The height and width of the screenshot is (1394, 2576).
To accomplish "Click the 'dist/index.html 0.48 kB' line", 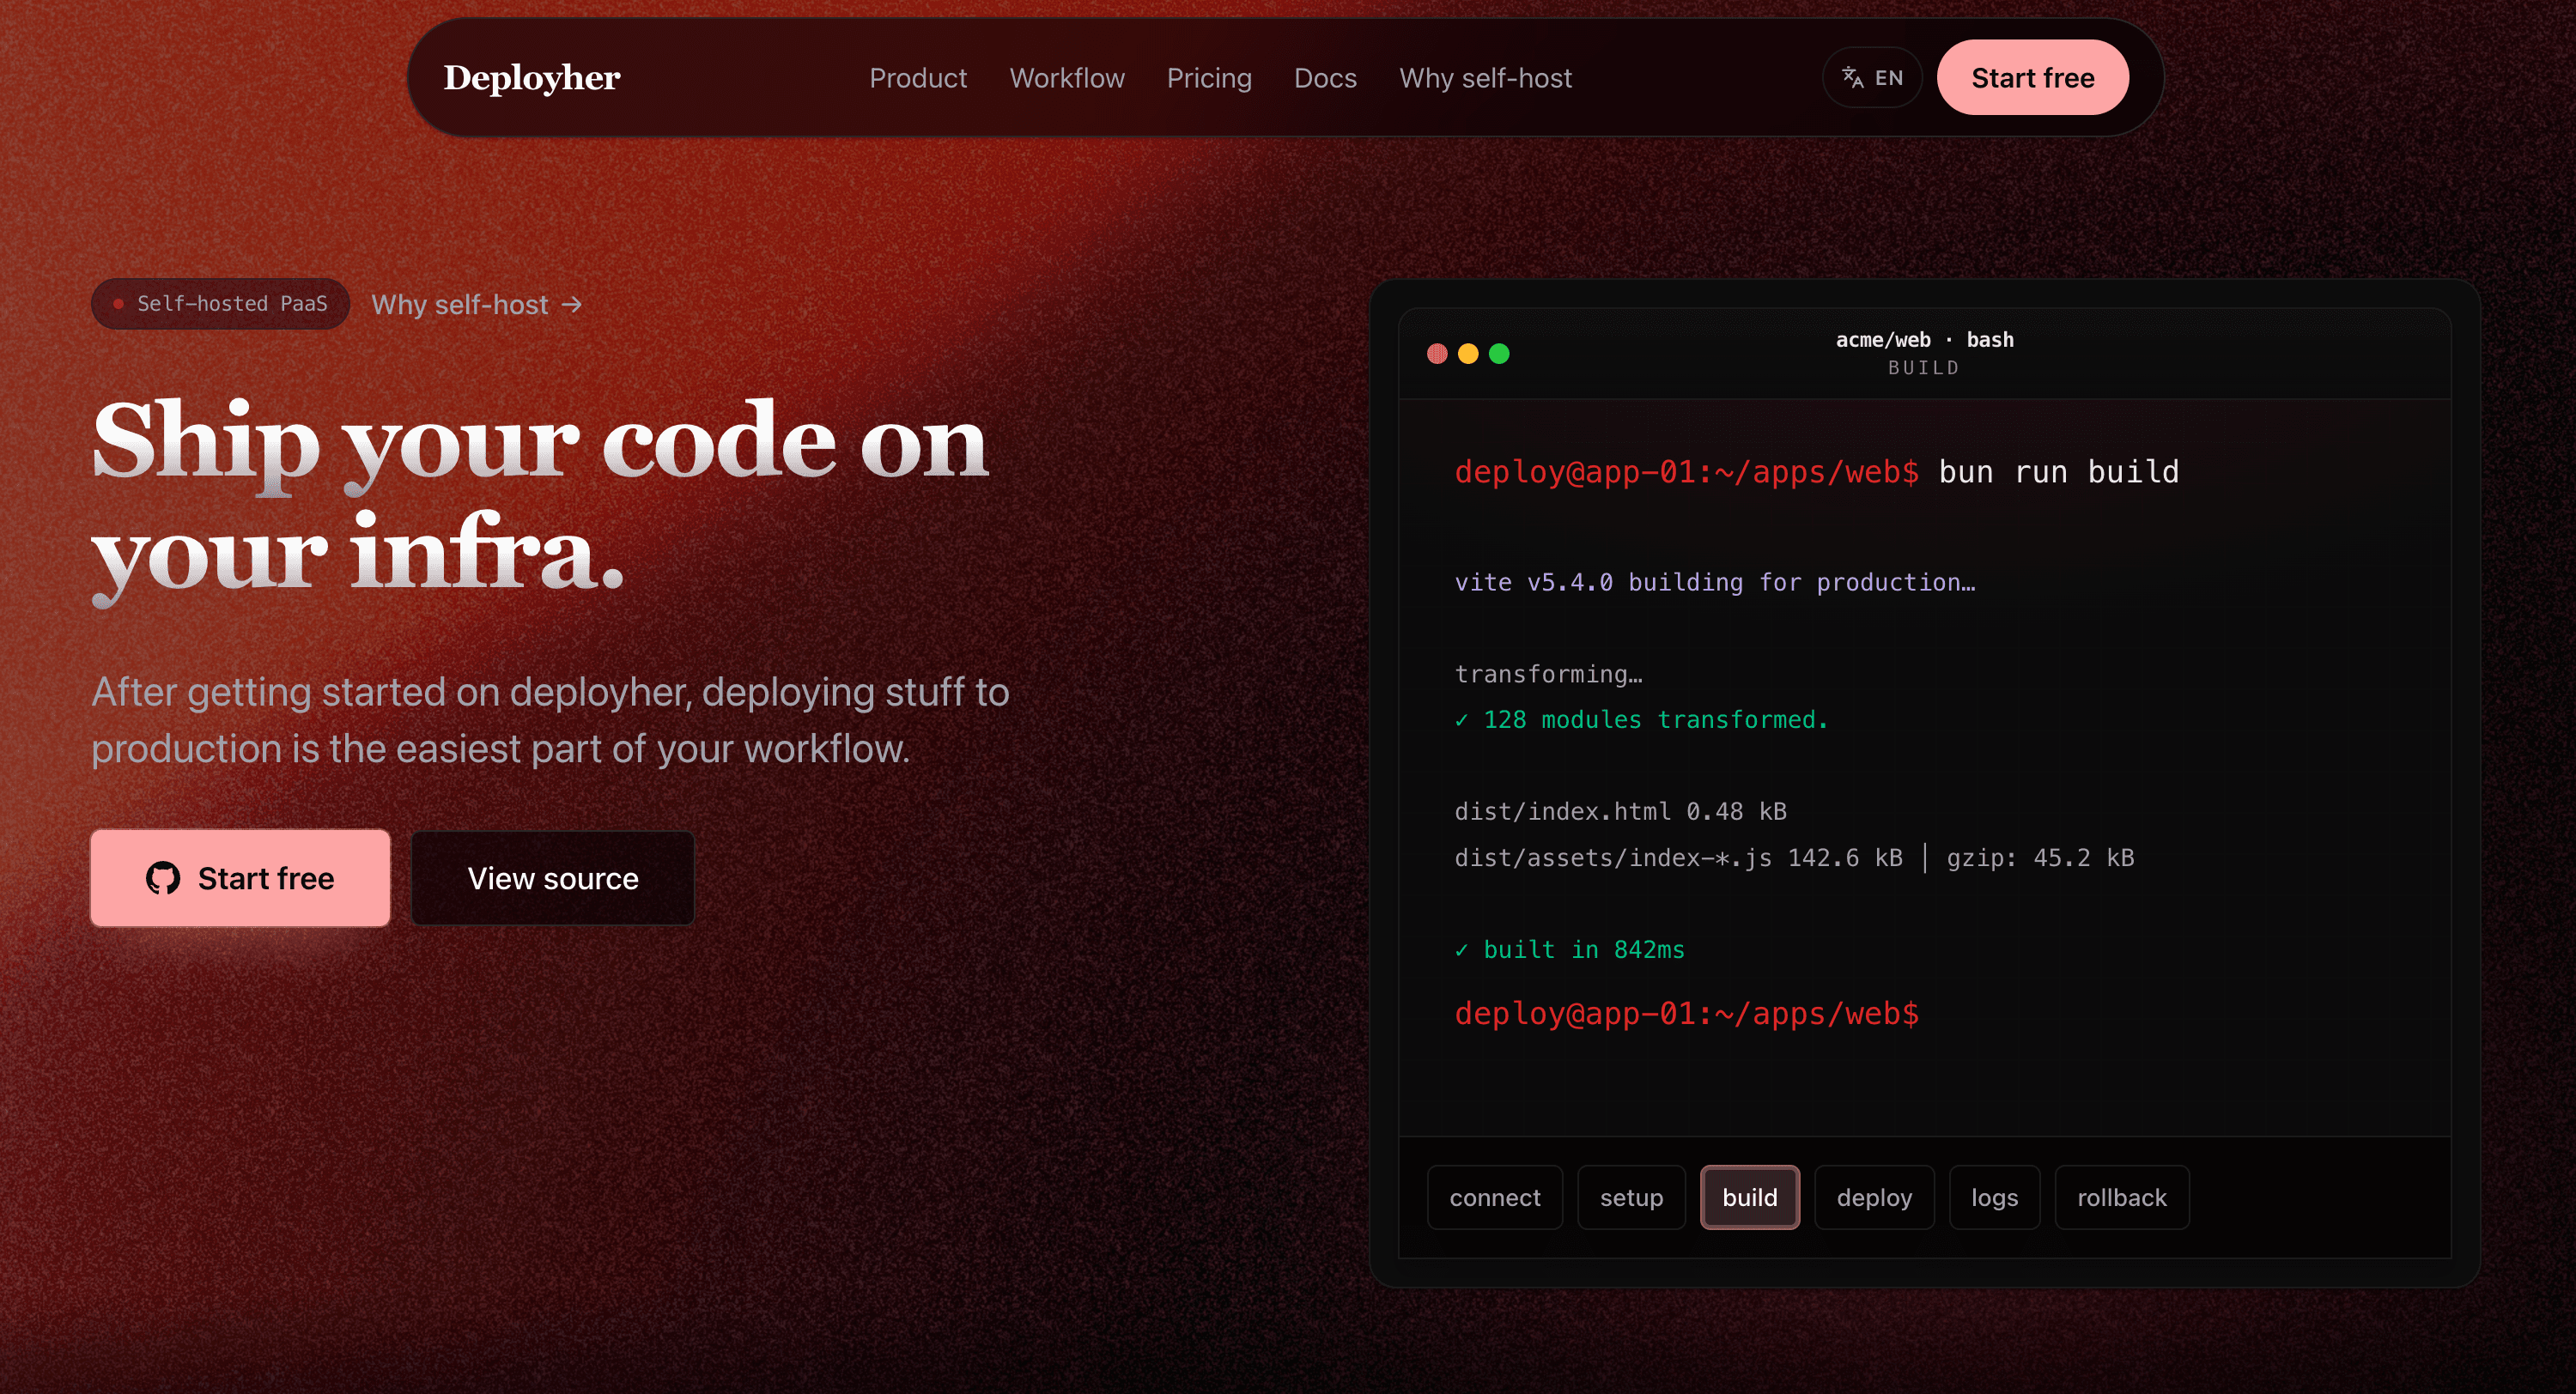I will pyautogui.click(x=1620, y=811).
